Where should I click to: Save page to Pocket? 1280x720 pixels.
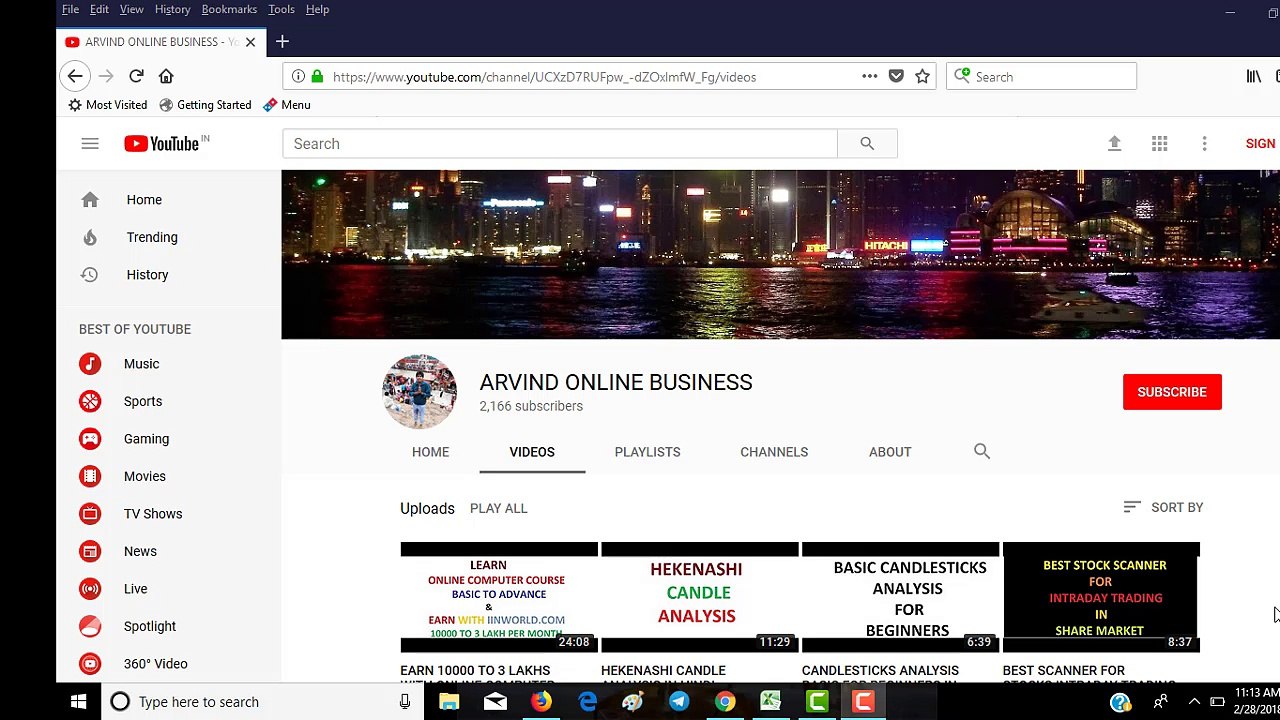point(896,76)
